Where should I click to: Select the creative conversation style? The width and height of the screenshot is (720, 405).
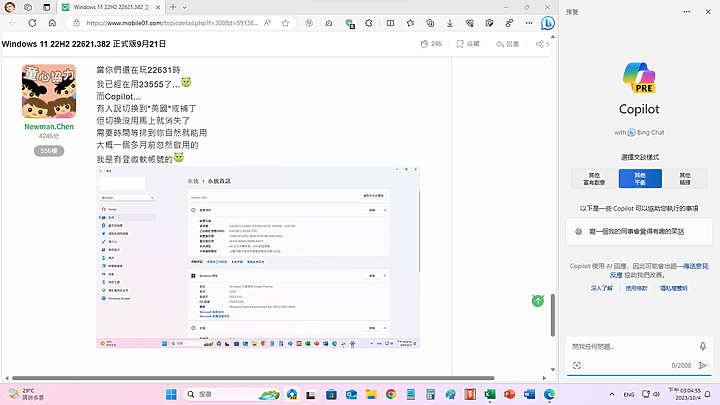(594, 179)
